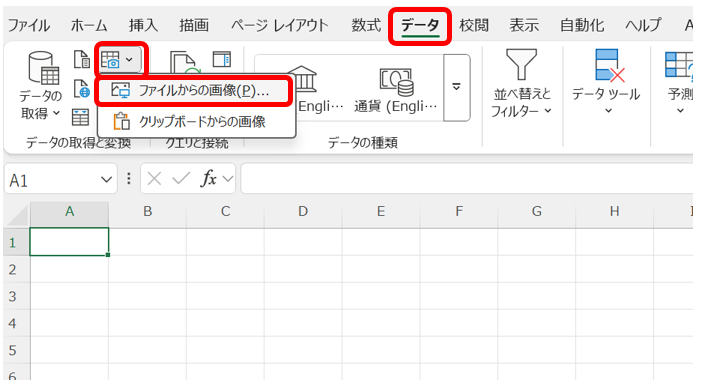Screen dimensions: 701x384
Task: Click inside the formula bar input area
Action: (x=467, y=179)
